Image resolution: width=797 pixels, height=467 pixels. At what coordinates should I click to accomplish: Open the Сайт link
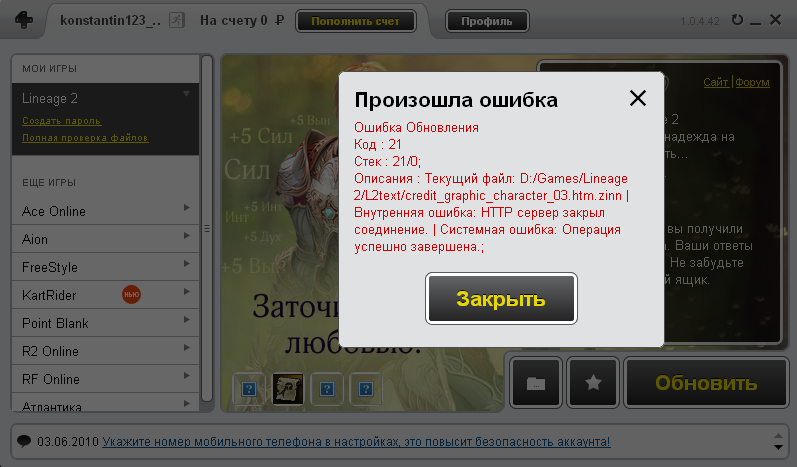click(716, 82)
